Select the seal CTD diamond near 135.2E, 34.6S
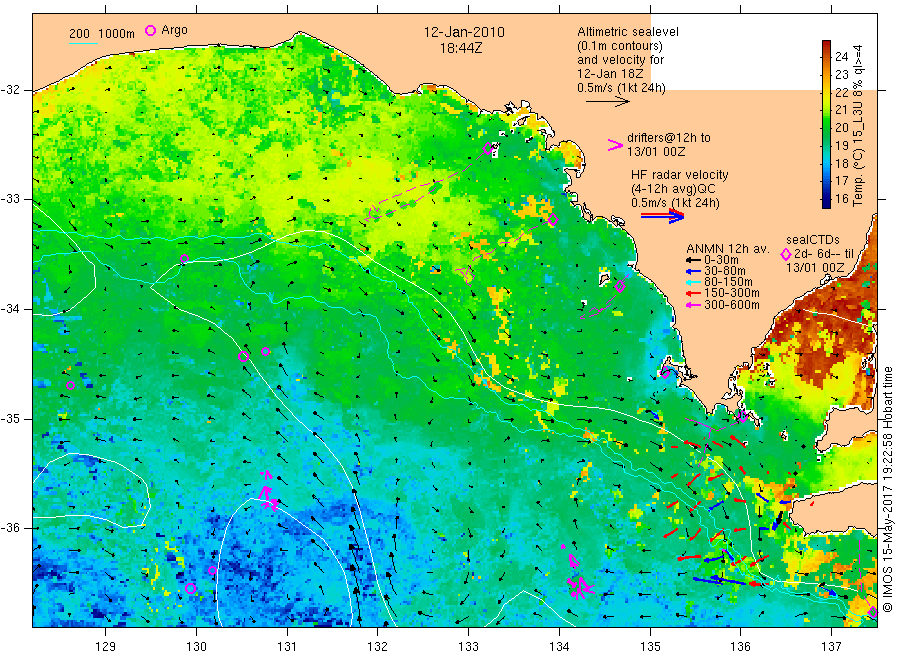The height and width of the screenshot is (660, 900). point(665,374)
